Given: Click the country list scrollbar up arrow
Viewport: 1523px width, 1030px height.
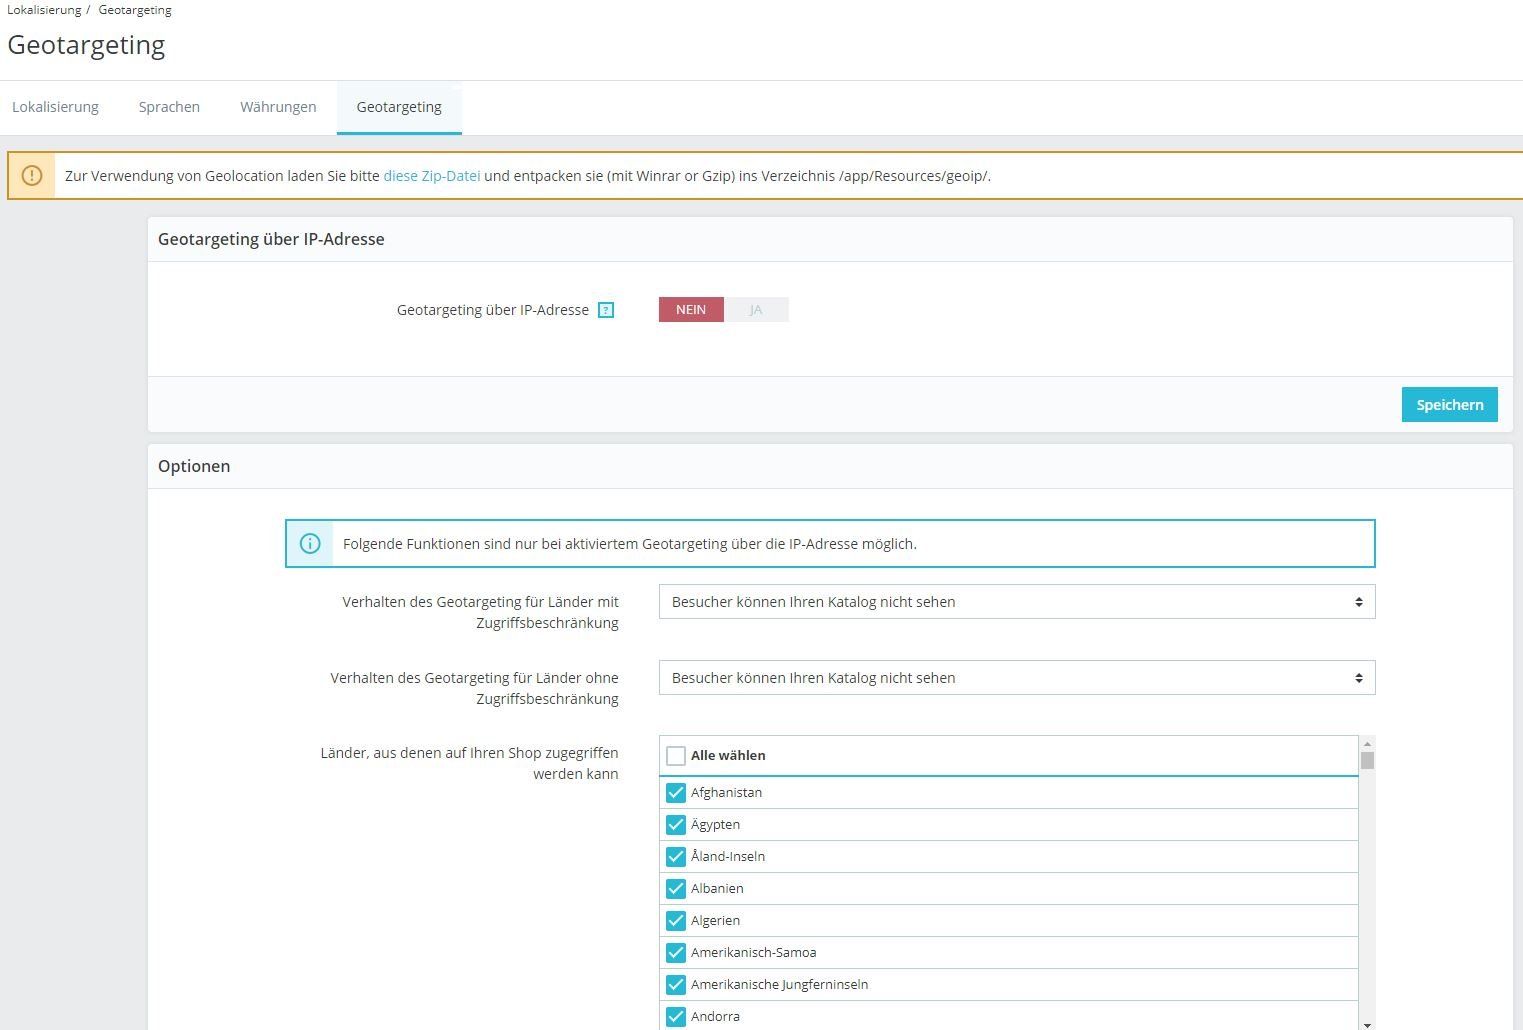Looking at the screenshot, I should pyautogui.click(x=1367, y=743).
